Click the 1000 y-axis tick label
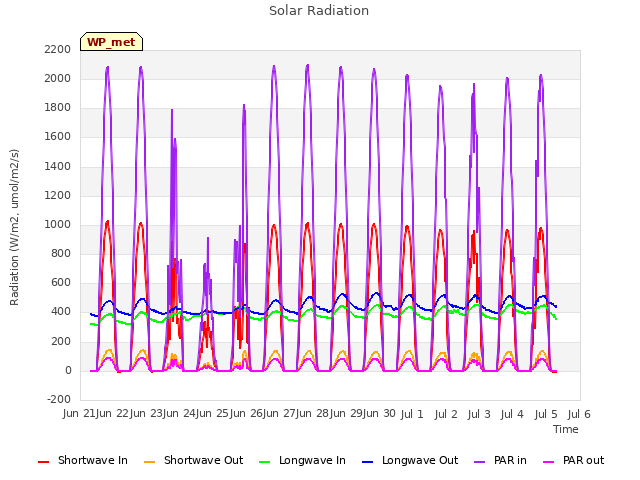640x480 pixels. point(58,224)
